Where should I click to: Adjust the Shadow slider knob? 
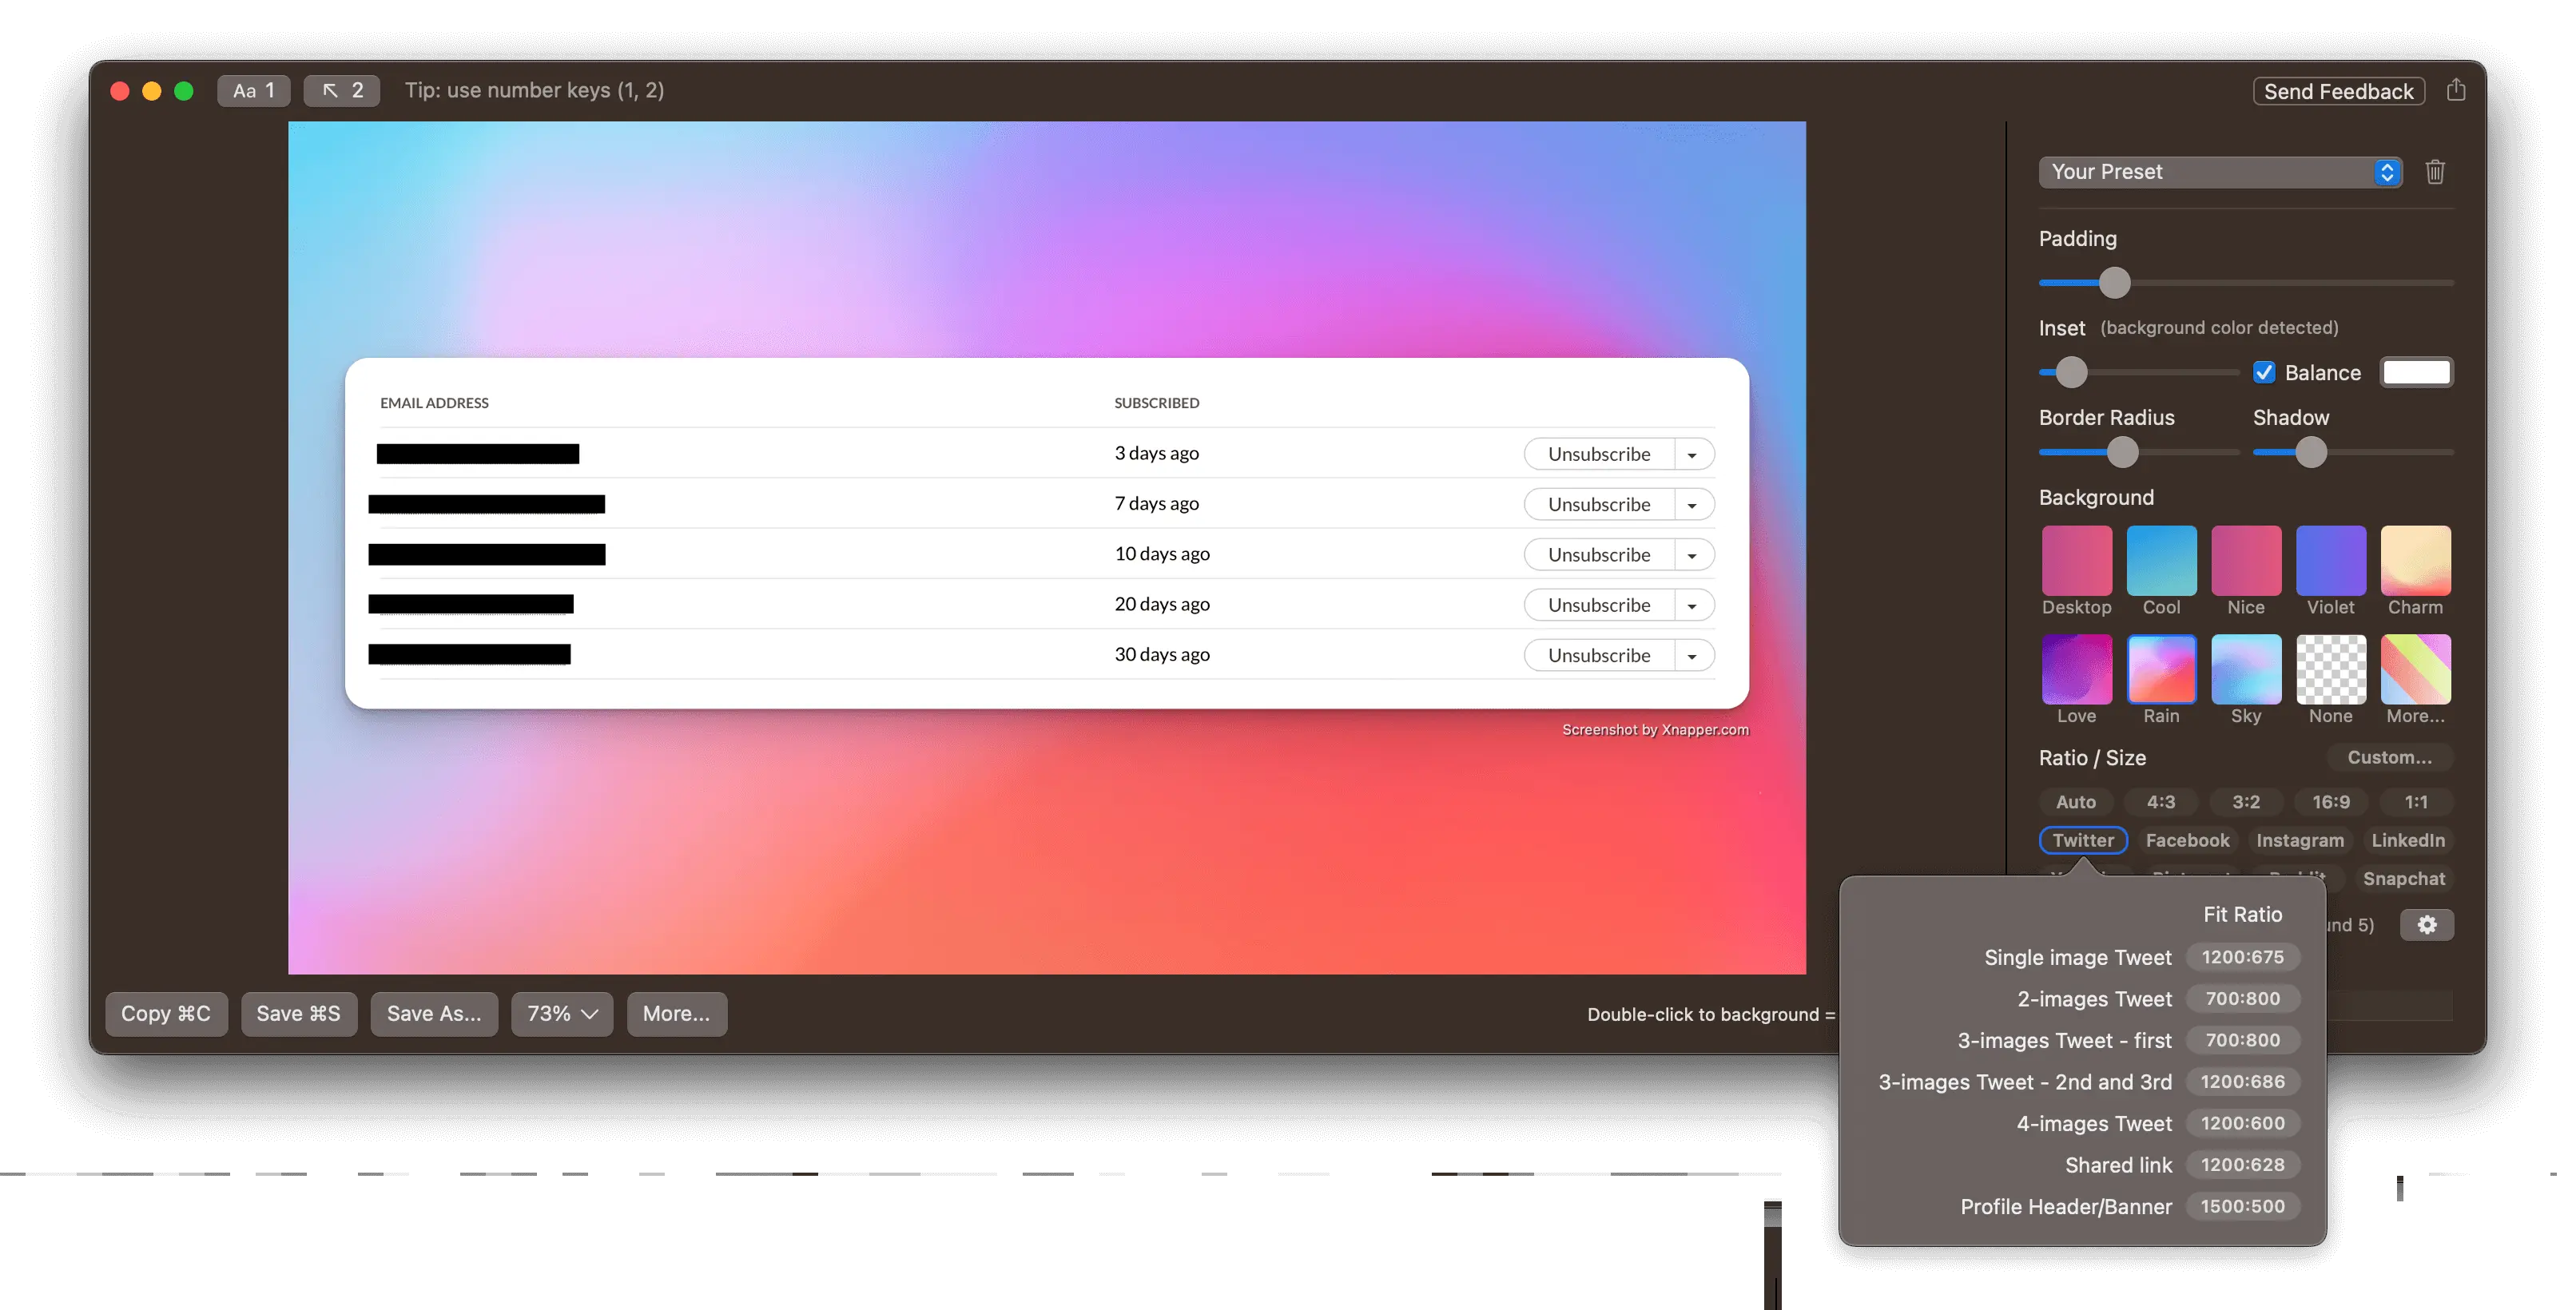2310,452
